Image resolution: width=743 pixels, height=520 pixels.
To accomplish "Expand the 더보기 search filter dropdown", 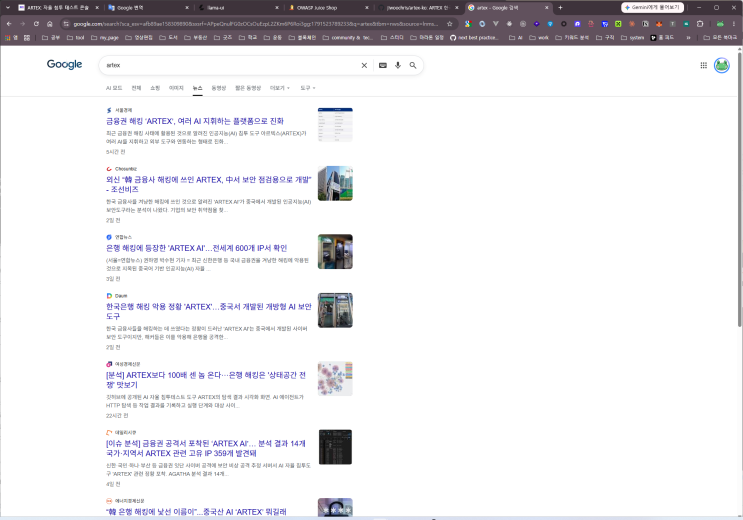I will coord(280,88).
